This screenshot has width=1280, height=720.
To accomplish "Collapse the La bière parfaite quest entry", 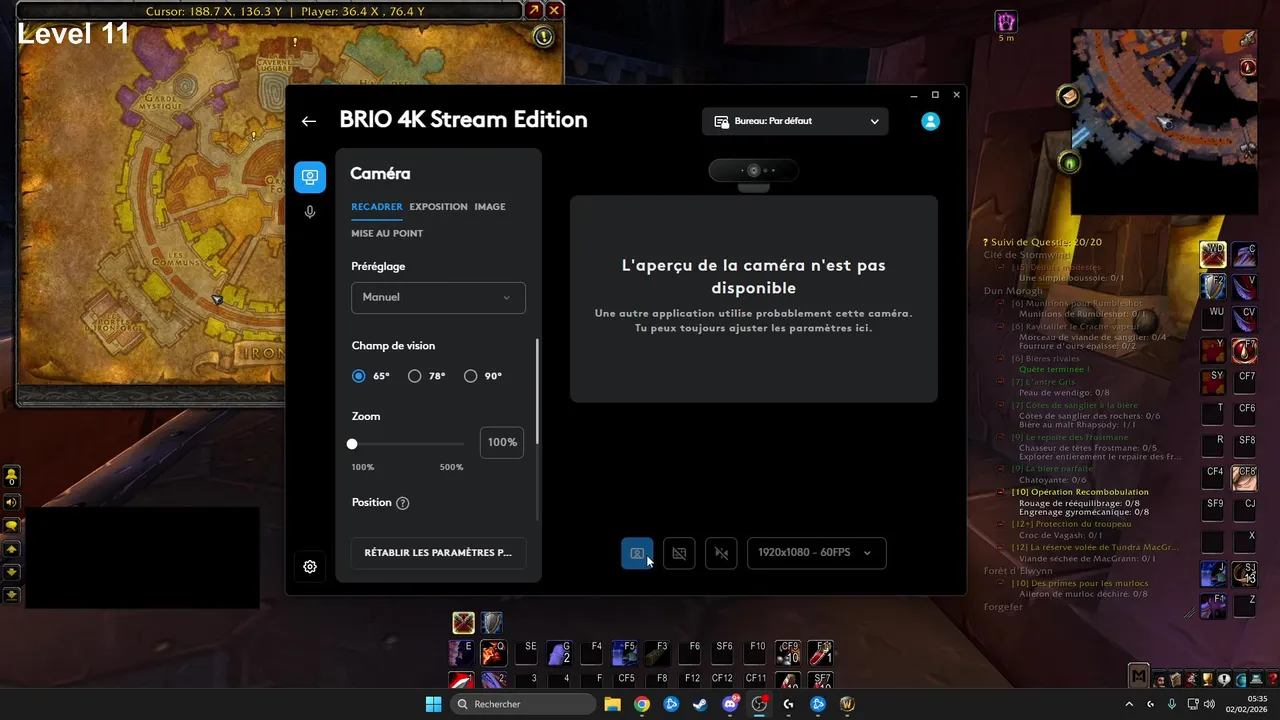I will coord(1002,469).
